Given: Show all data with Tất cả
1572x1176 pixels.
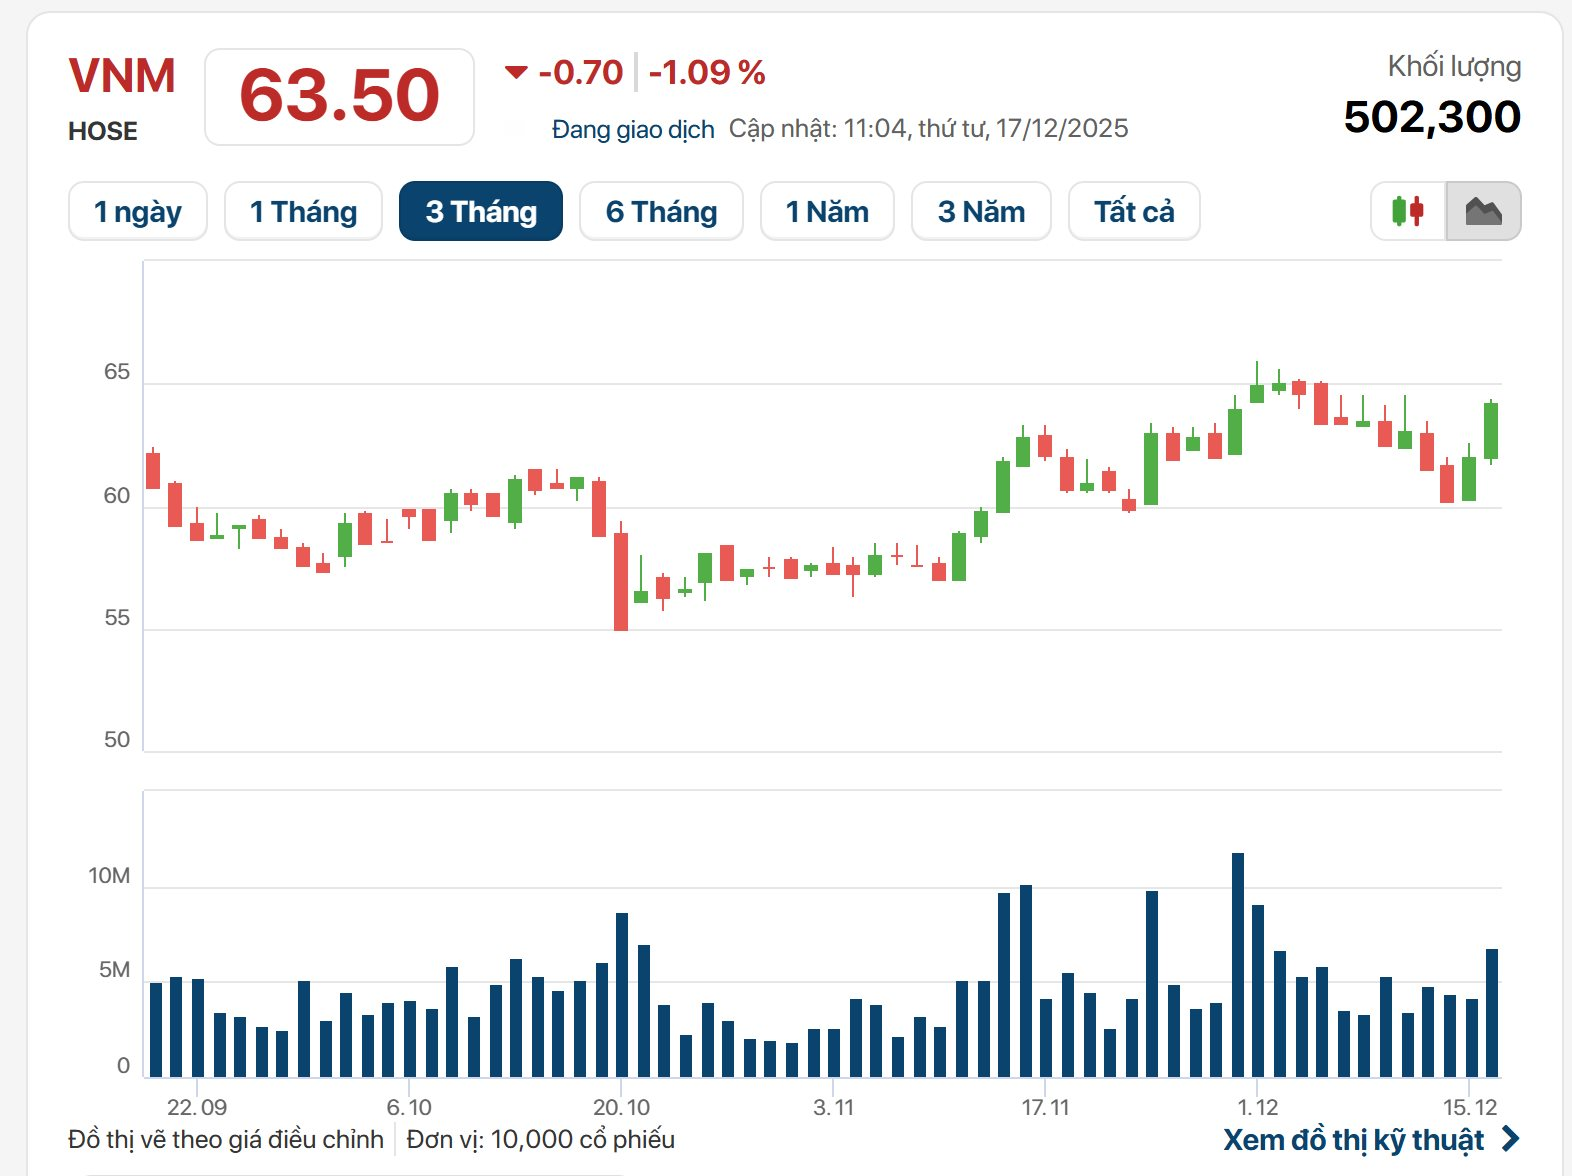Looking at the screenshot, I should (1134, 211).
